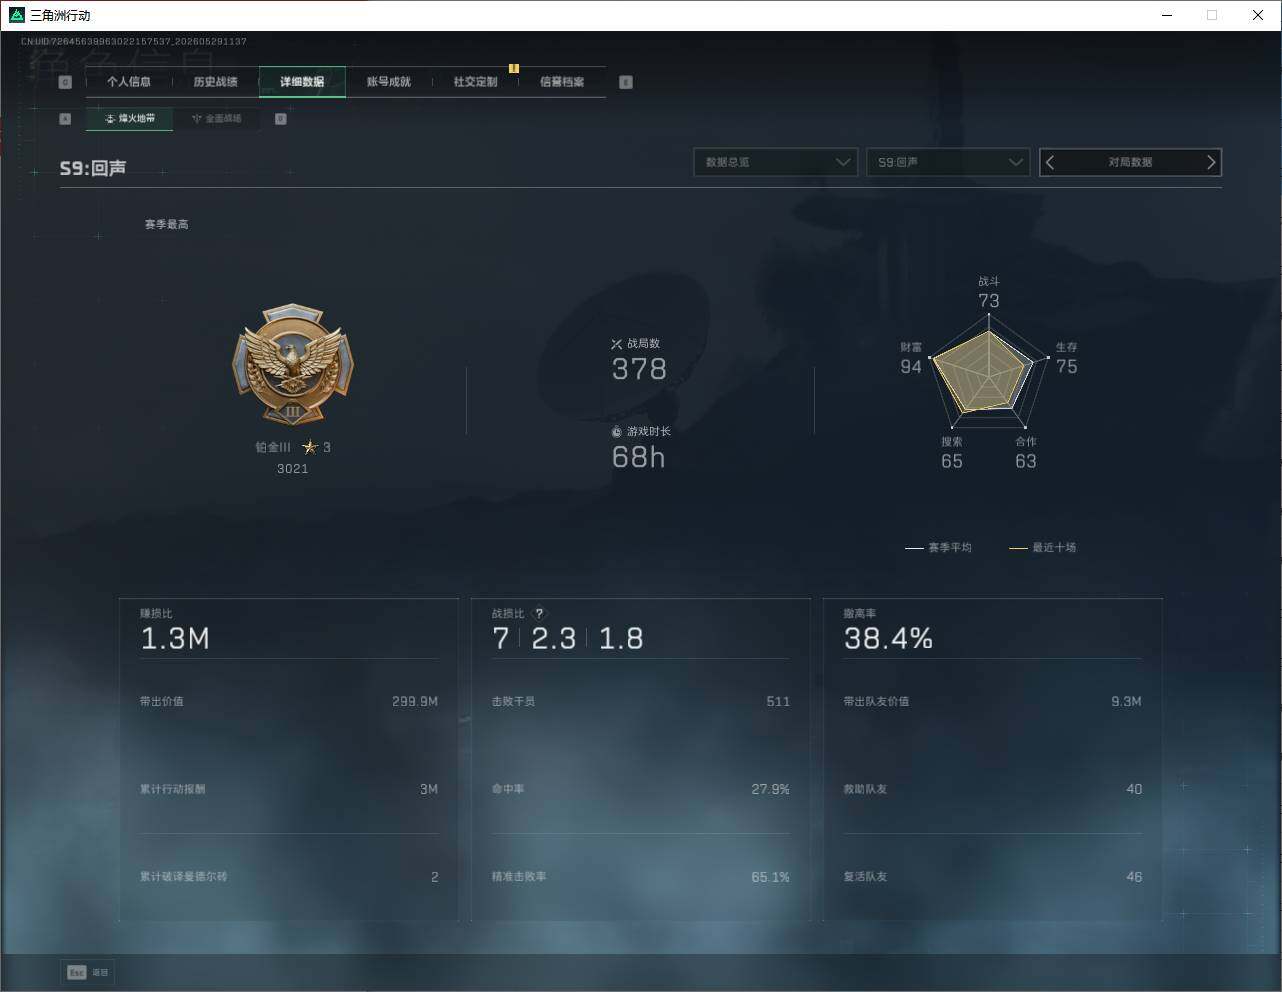
Task: Open the question mark help beside 战损比
Action: 539,614
